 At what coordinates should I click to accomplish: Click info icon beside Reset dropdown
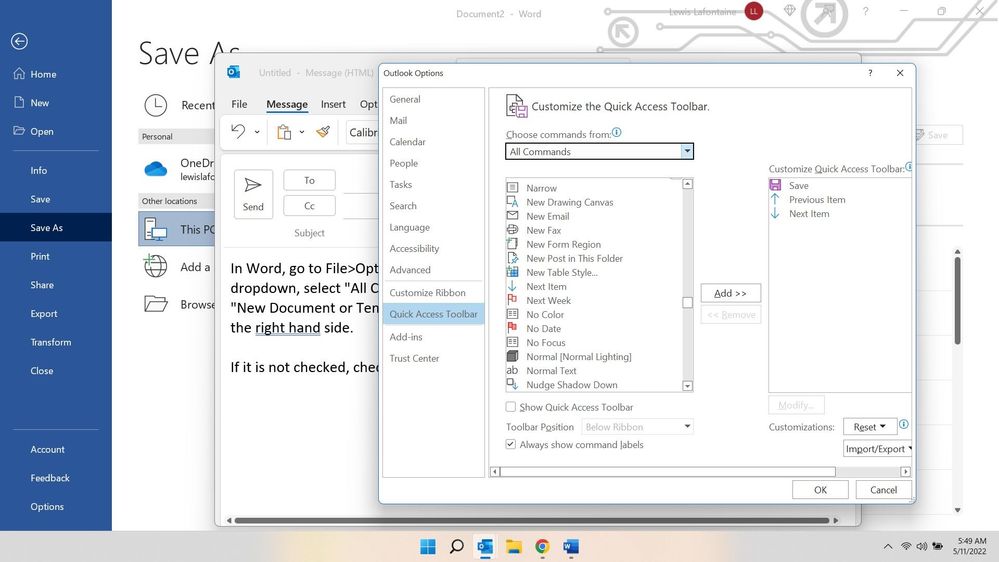tap(903, 424)
